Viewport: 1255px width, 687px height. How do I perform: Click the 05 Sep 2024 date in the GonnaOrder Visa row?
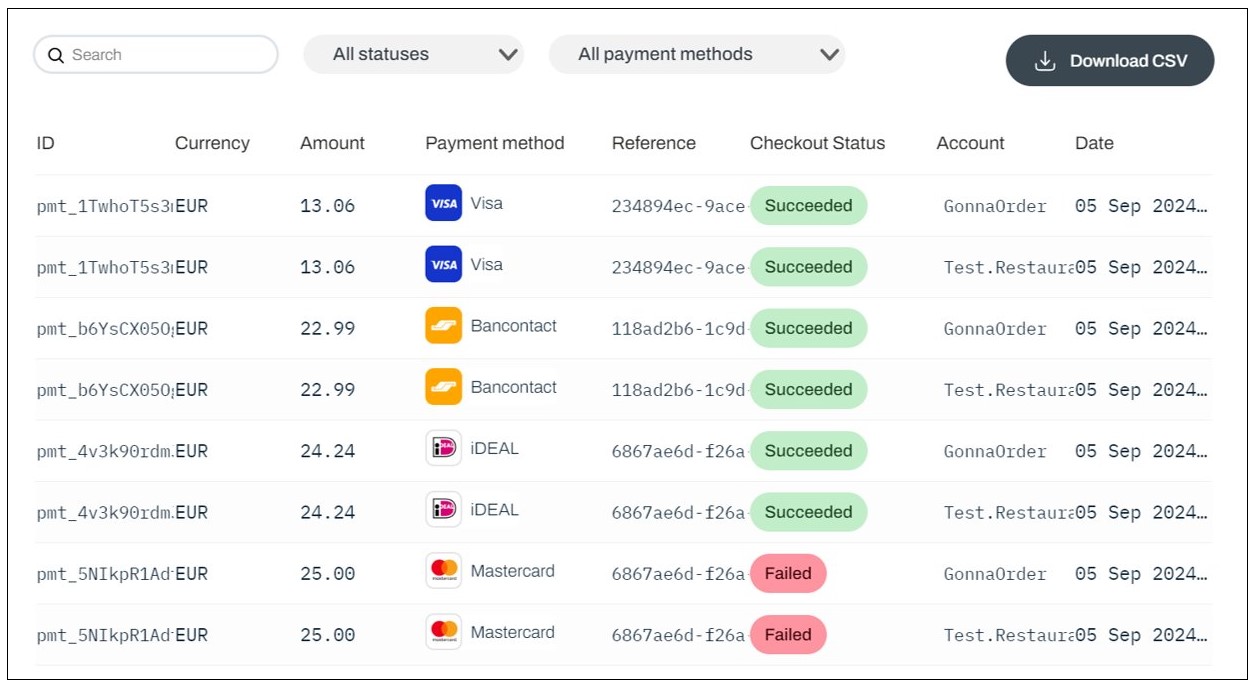1141,207
